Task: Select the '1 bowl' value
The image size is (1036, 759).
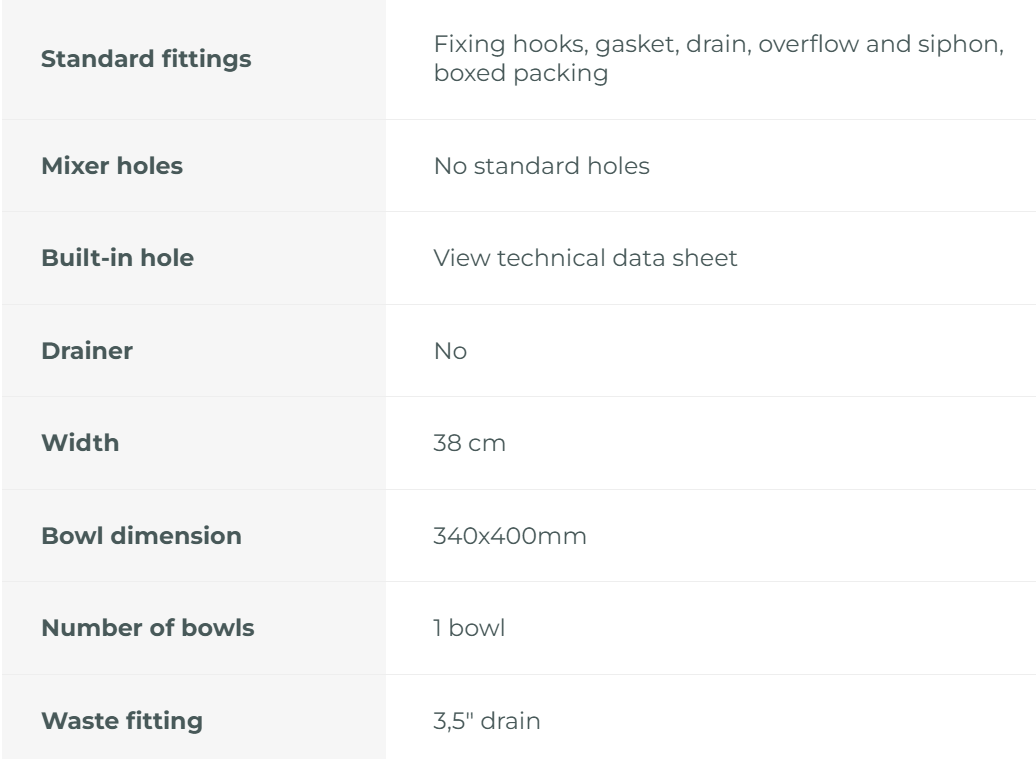Action: (x=471, y=628)
